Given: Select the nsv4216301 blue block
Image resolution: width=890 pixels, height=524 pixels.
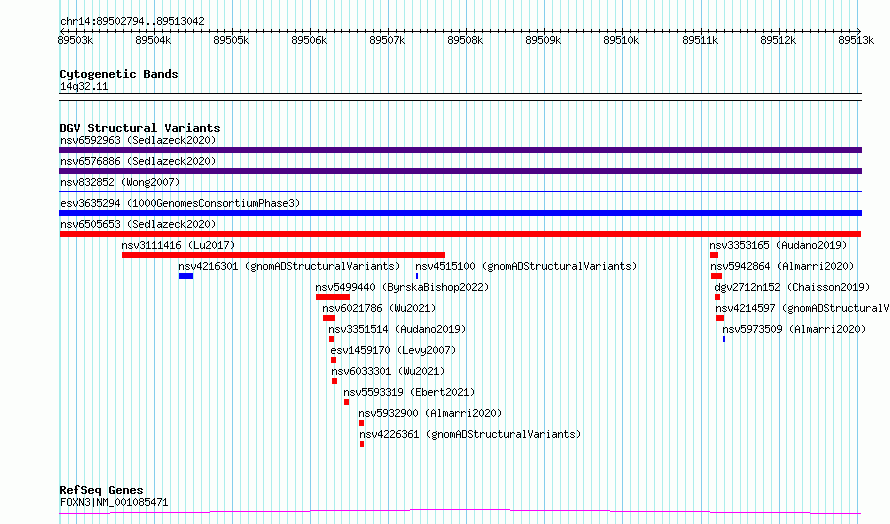Looking at the screenshot, I should click(x=186, y=276).
